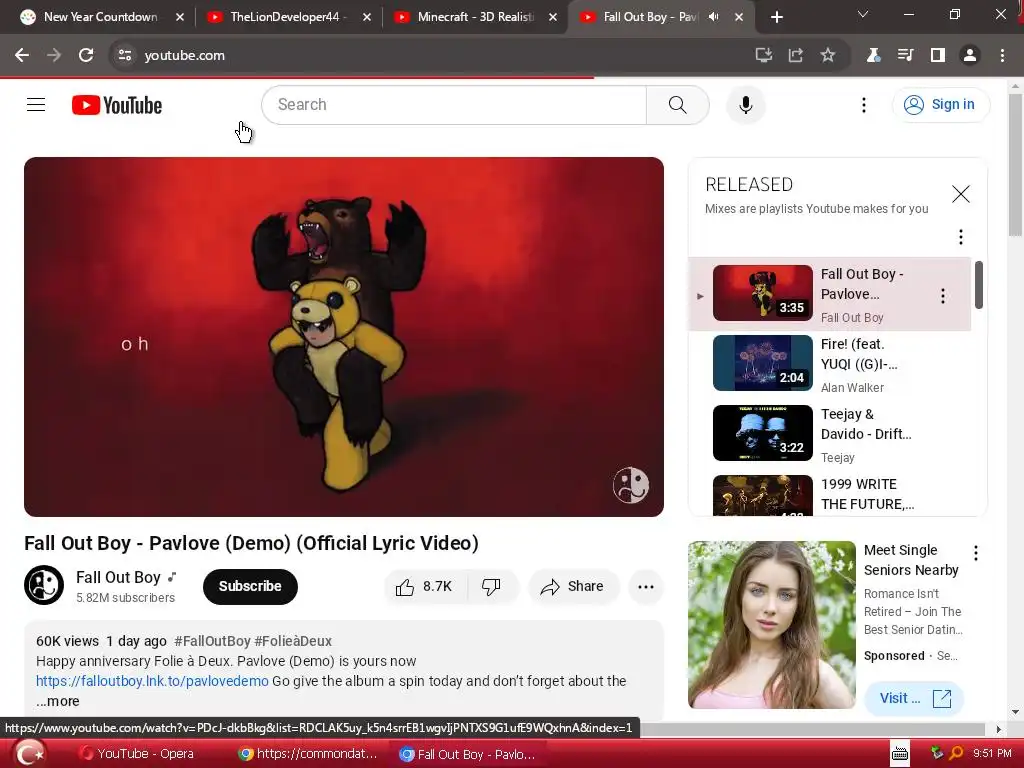Open the Fall Out Boy channel name link

(x=118, y=577)
